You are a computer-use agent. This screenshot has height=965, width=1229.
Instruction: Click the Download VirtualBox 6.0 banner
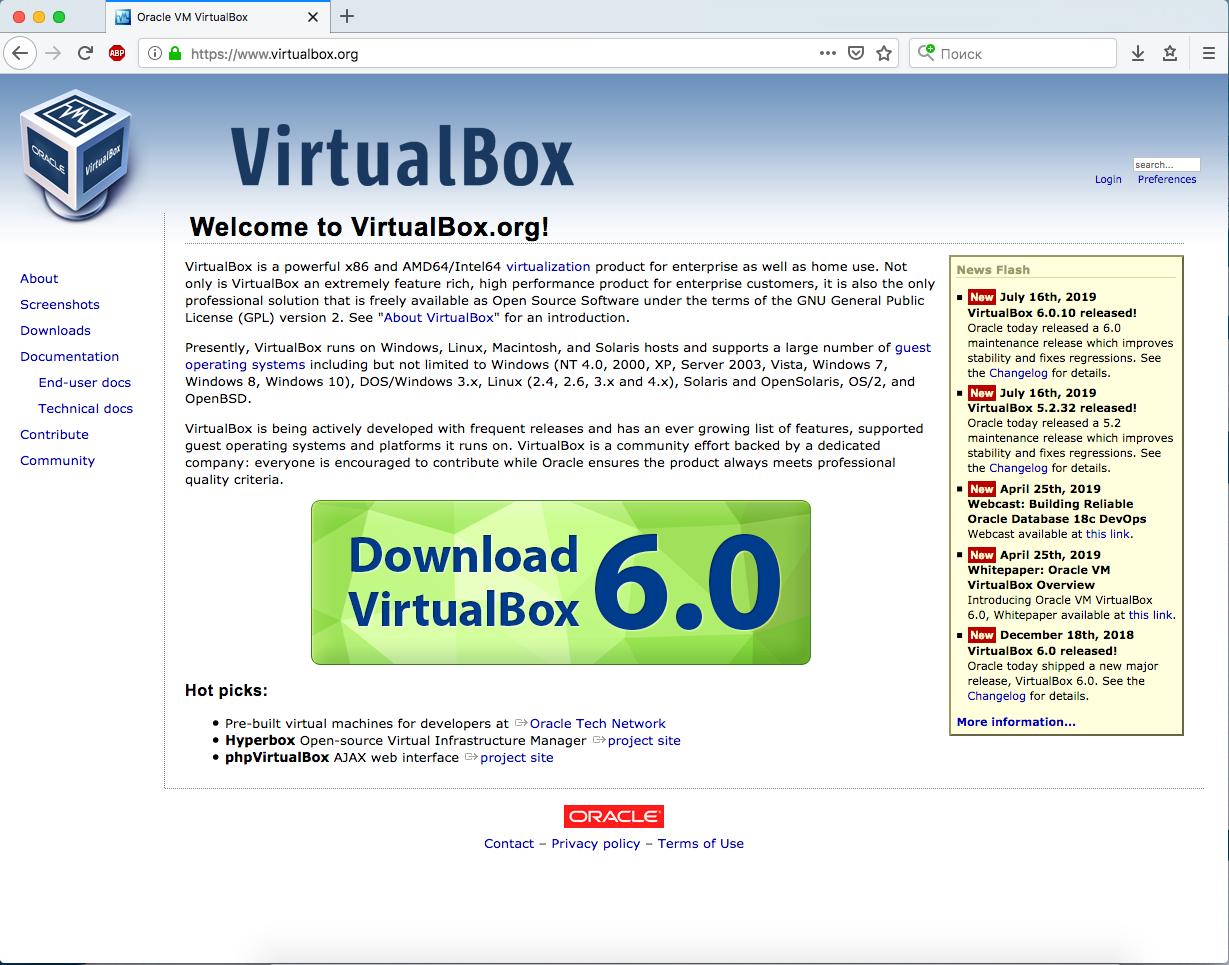point(561,582)
